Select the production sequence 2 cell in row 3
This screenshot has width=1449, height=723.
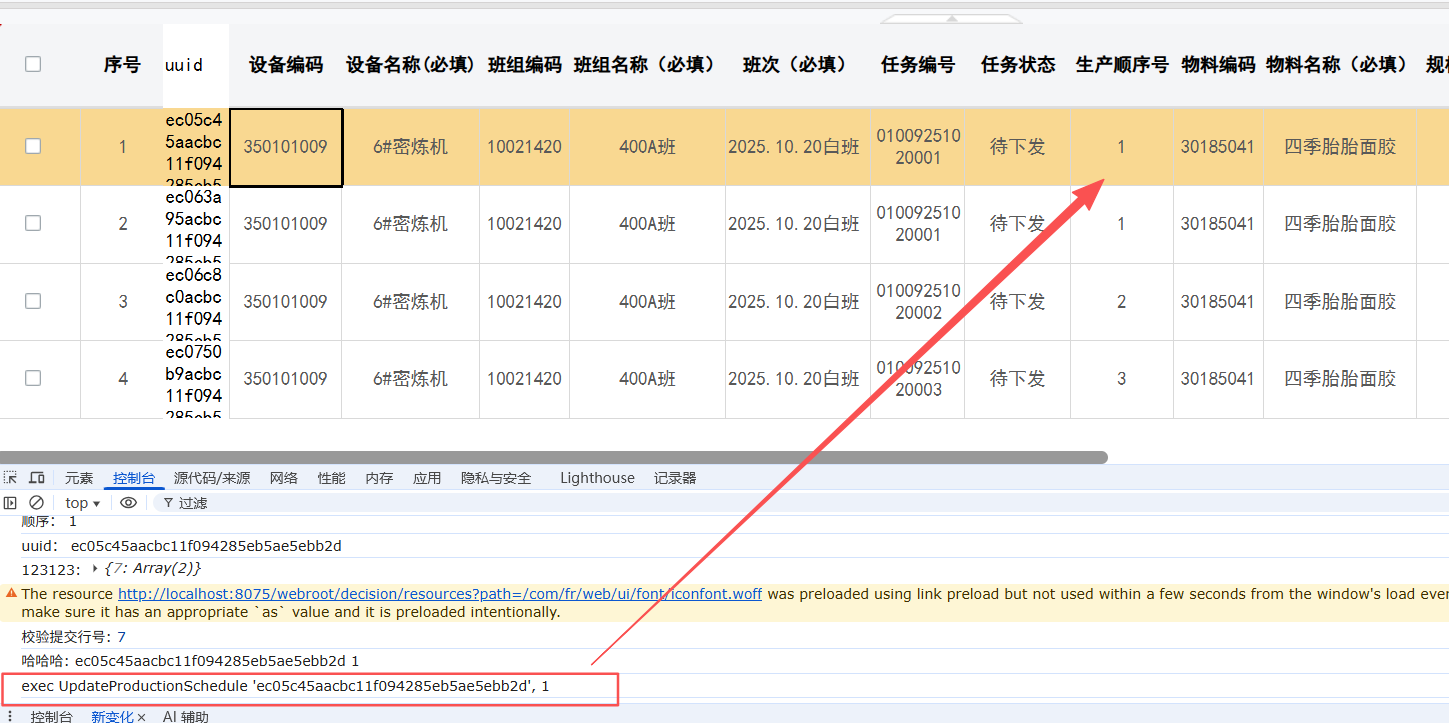pos(1122,301)
